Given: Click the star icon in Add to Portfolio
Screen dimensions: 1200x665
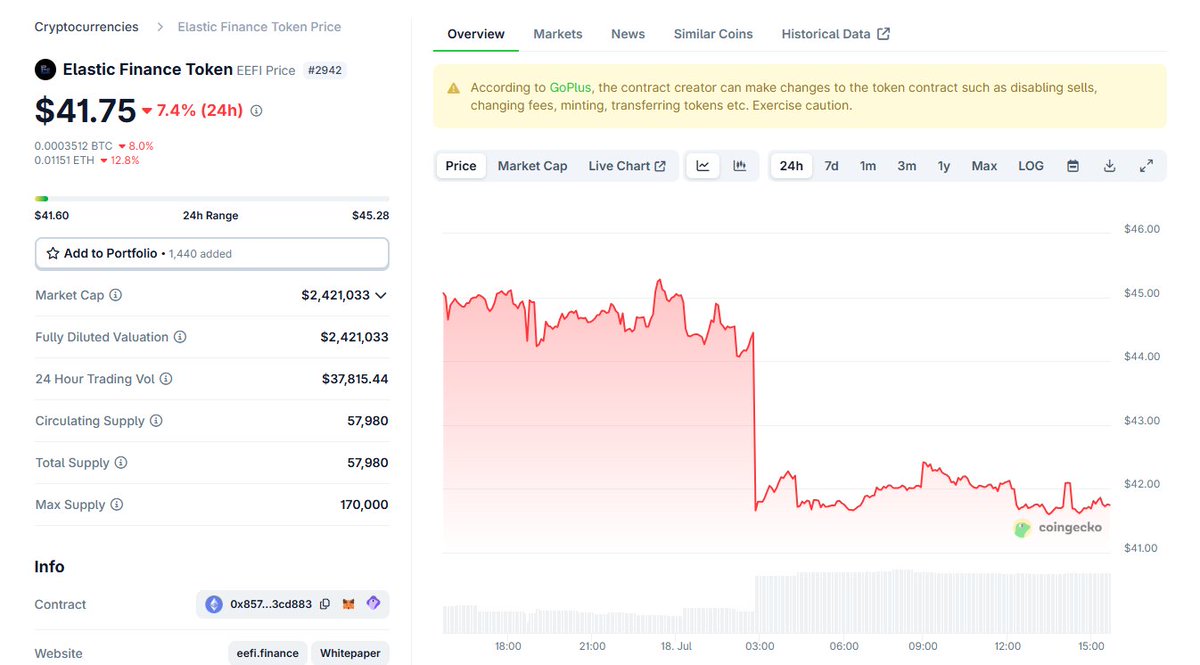Looking at the screenshot, I should click(x=53, y=254).
